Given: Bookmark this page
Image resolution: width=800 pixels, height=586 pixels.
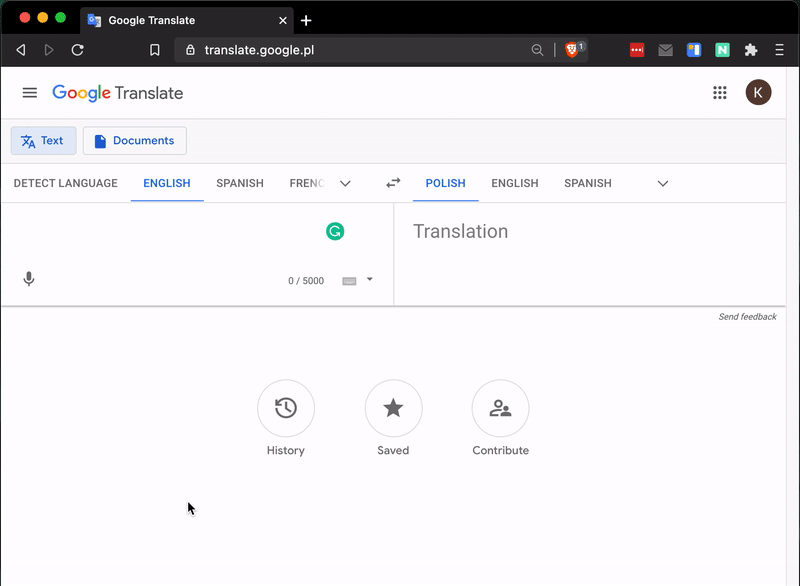Looking at the screenshot, I should coord(155,50).
